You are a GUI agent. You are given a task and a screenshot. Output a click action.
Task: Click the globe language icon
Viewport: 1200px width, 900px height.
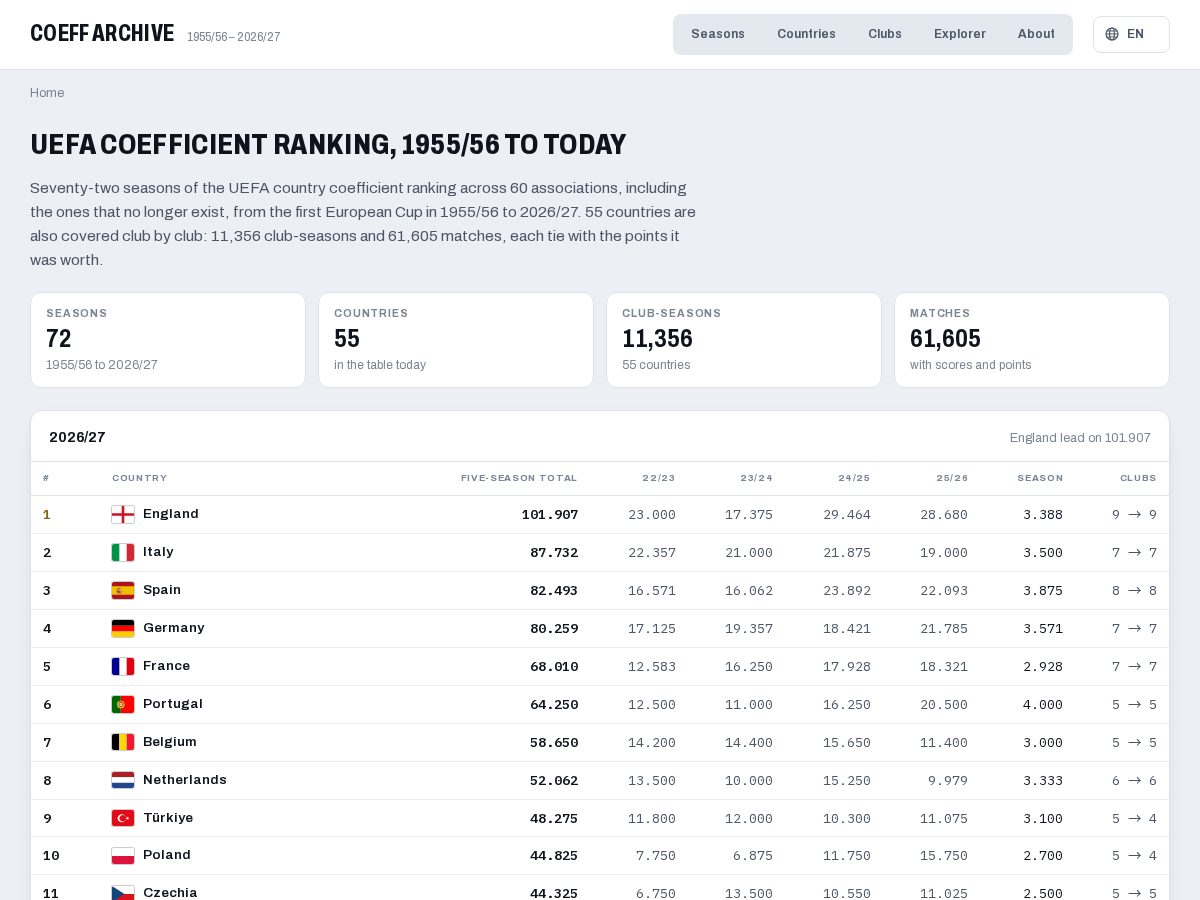[1112, 34]
